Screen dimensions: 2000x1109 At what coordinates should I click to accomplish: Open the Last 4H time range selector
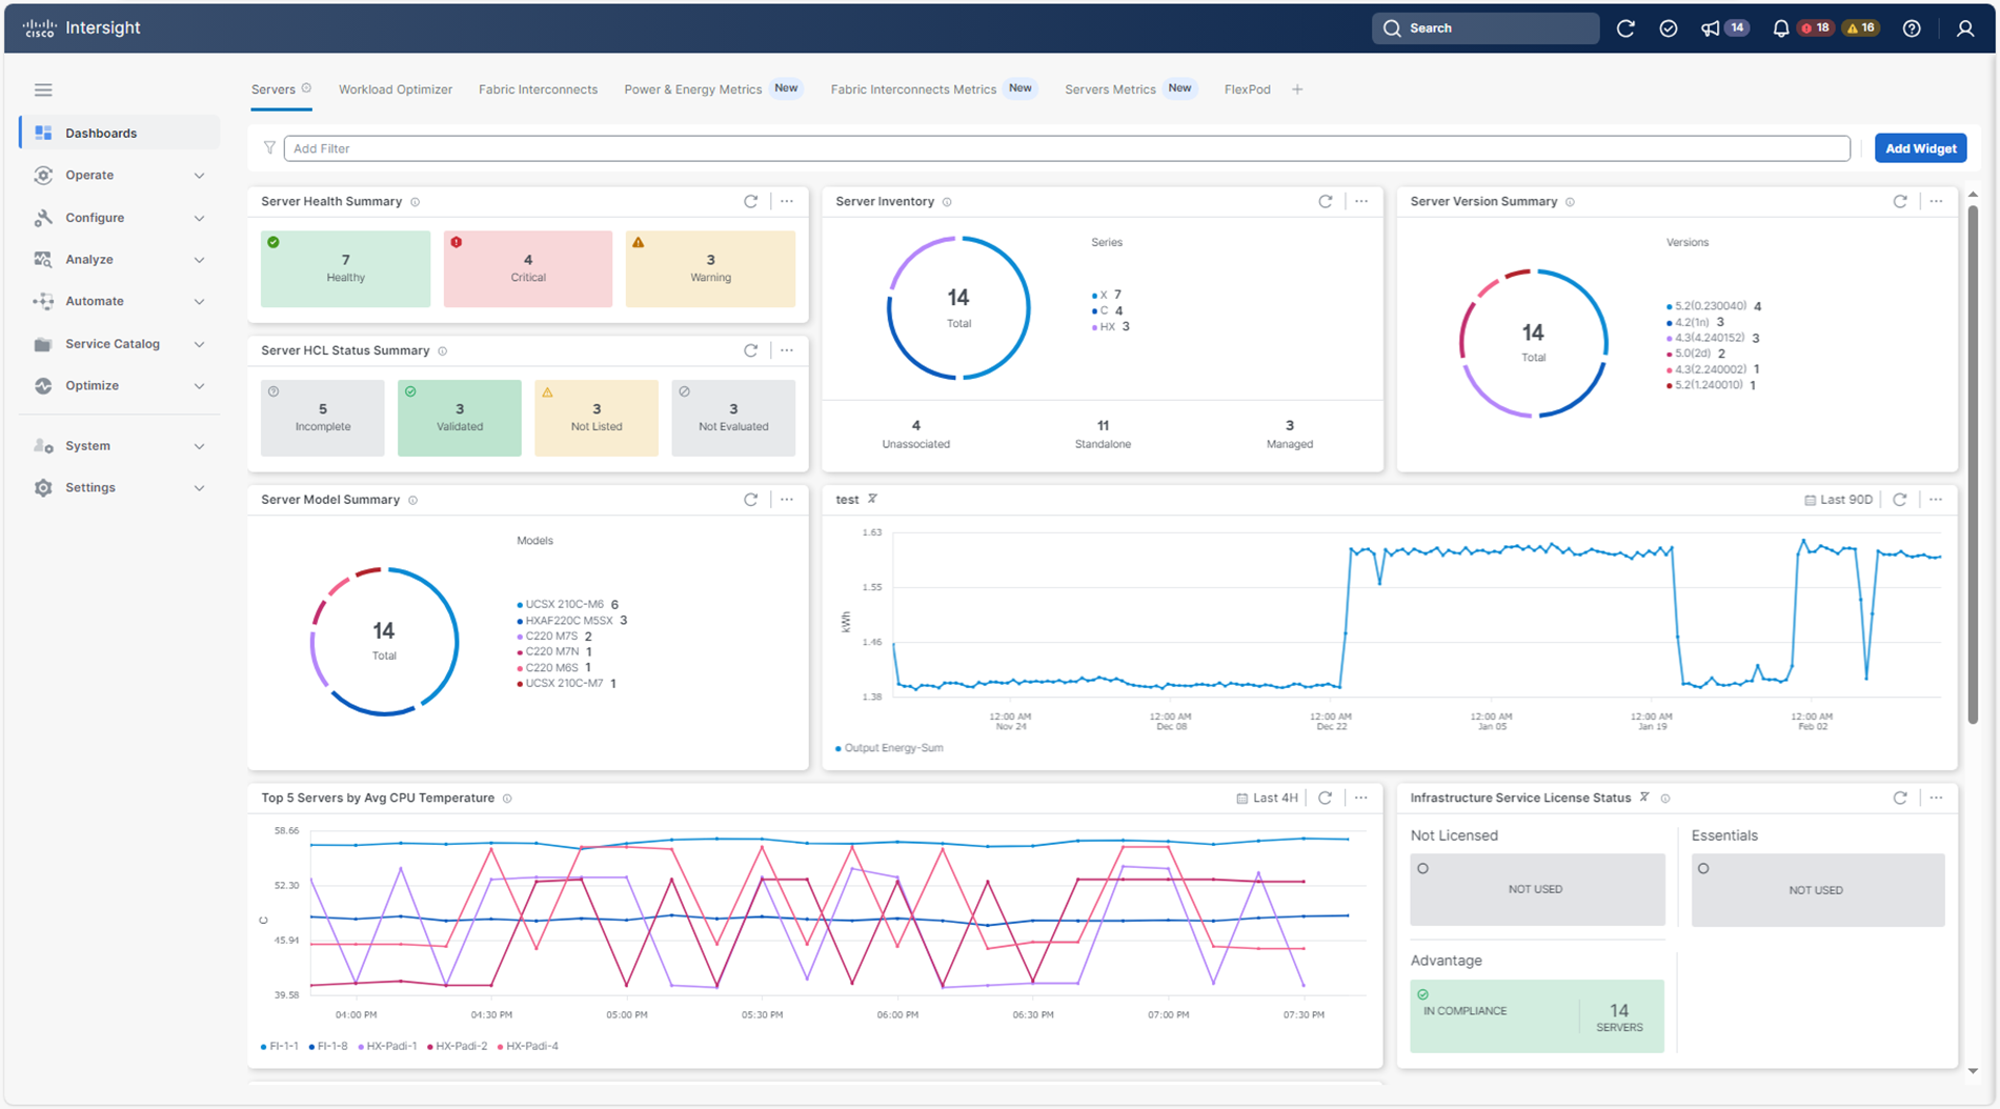1267,798
